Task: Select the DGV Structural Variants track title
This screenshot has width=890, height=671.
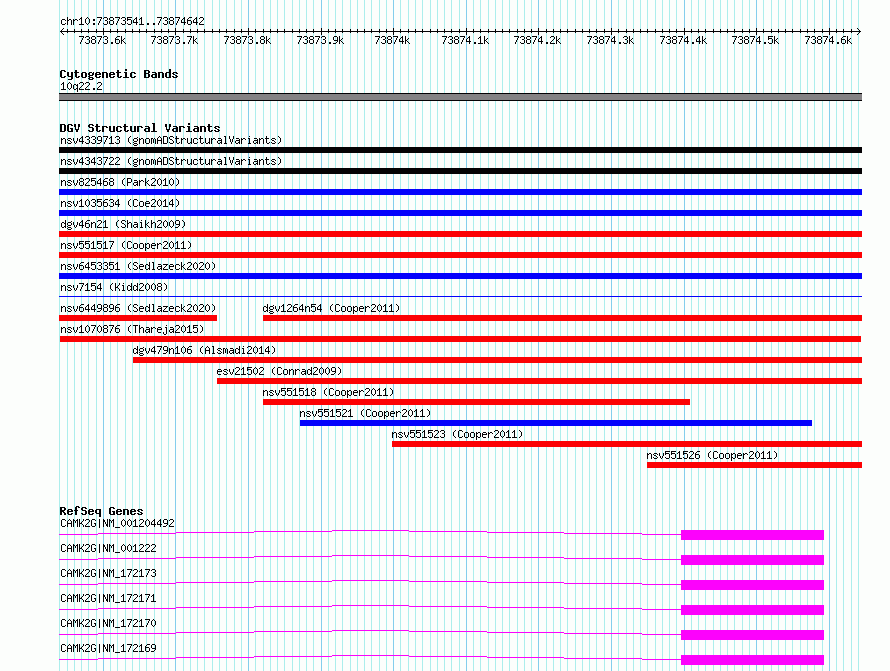Action: tap(140, 128)
